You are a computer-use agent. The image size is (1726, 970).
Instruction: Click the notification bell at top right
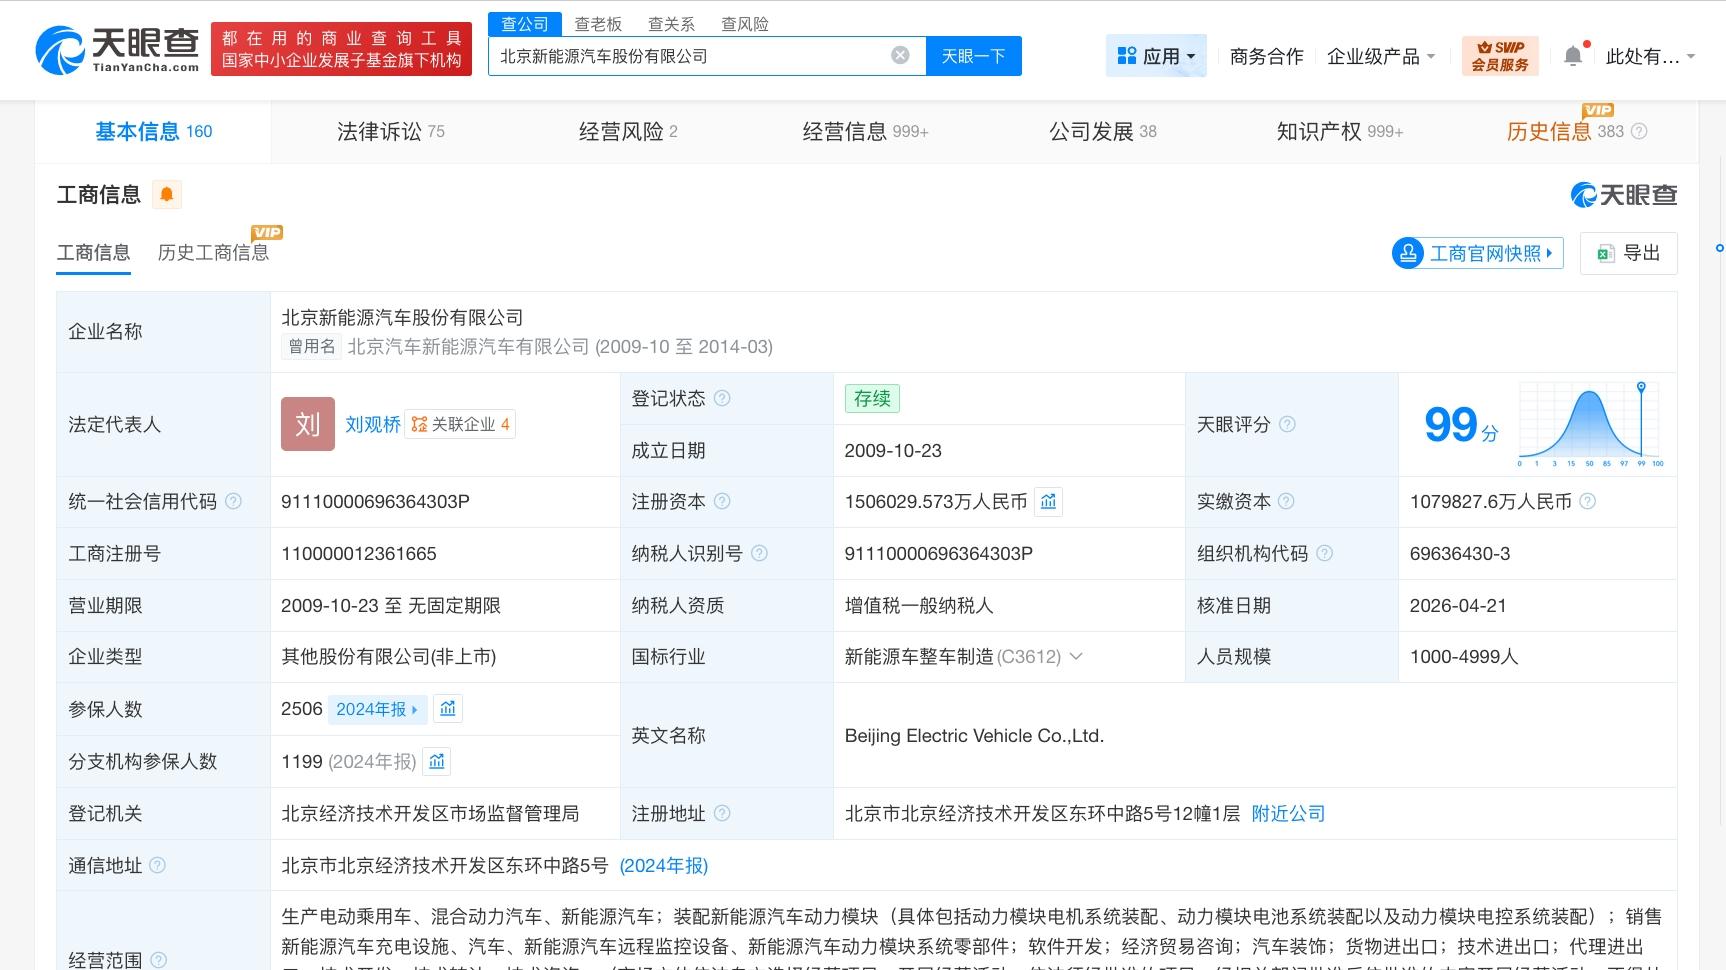(x=1572, y=56)
